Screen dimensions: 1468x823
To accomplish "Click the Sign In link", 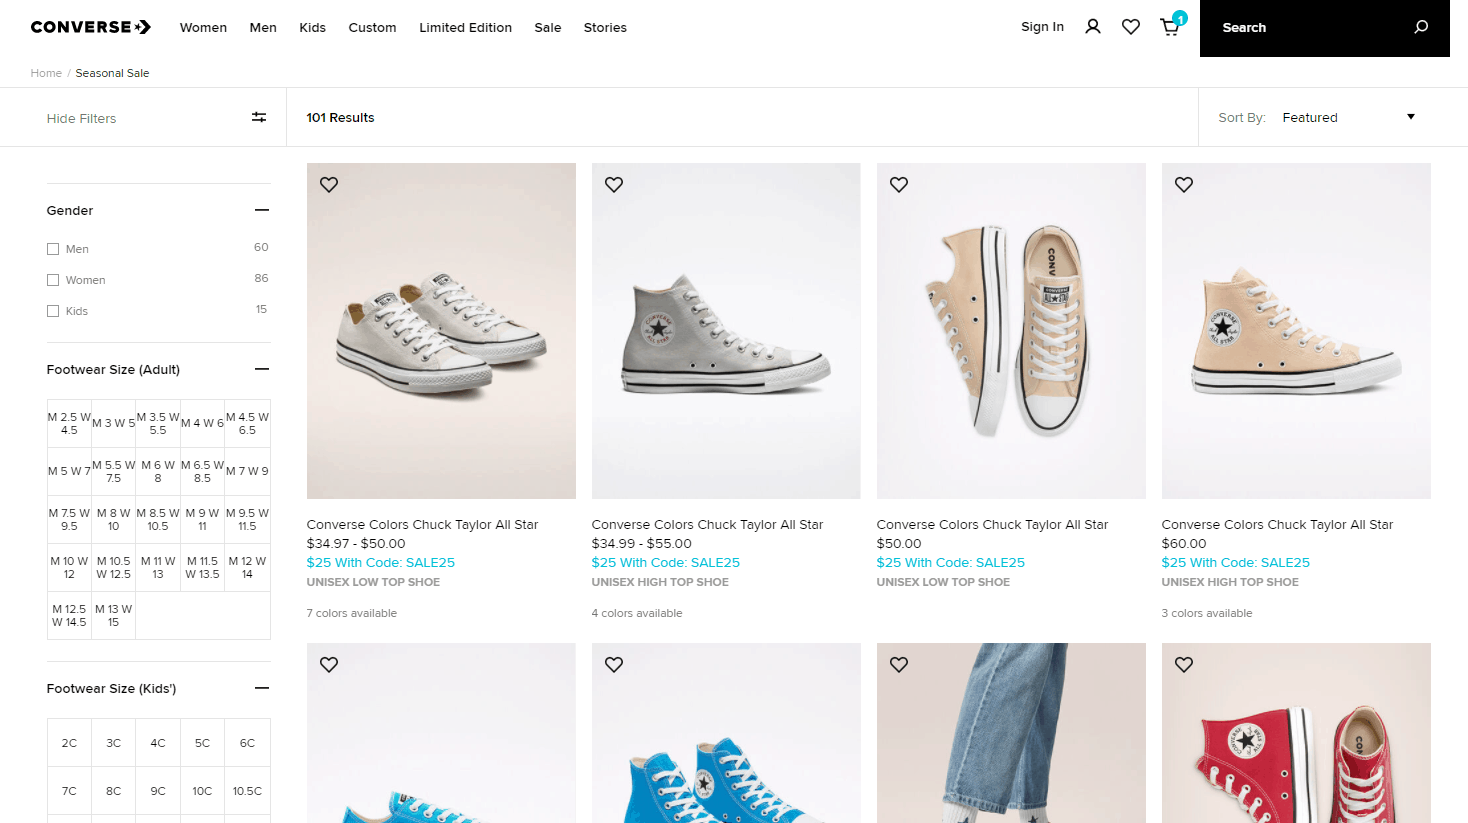I will (x=1042, y=27).
